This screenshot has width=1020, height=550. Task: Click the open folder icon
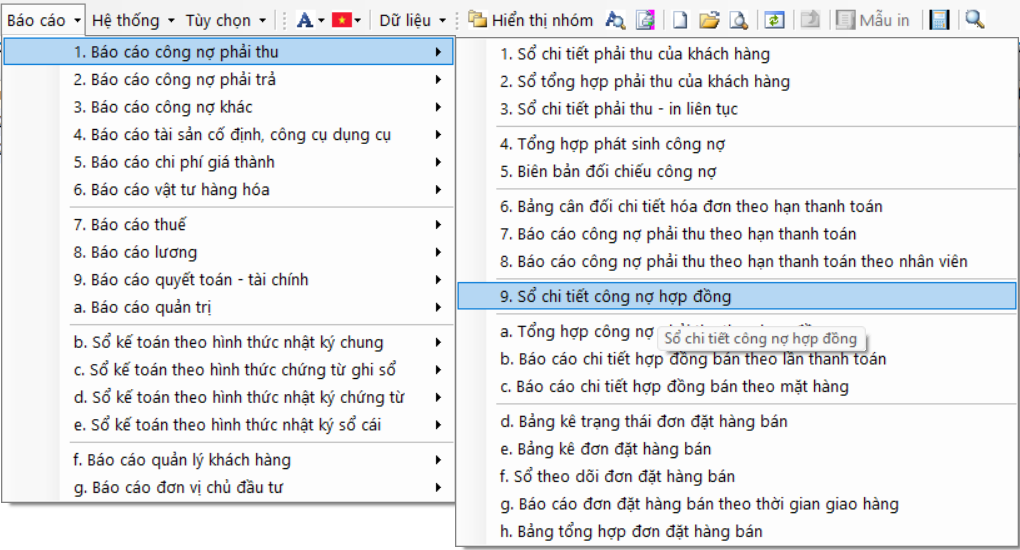(x=709, y=20)
